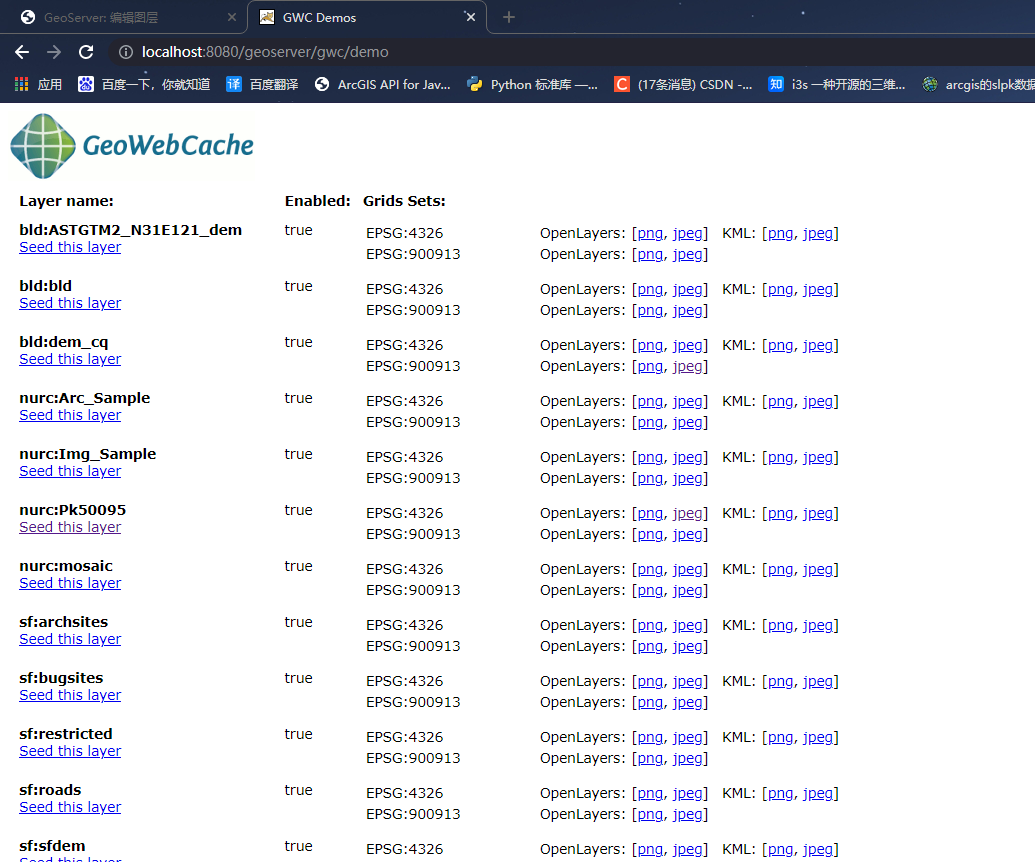The width and height of the screenshot is (1035, 862).
Task: Seed the nurc:Arc_Sample layer
Action: coord(70,416)
